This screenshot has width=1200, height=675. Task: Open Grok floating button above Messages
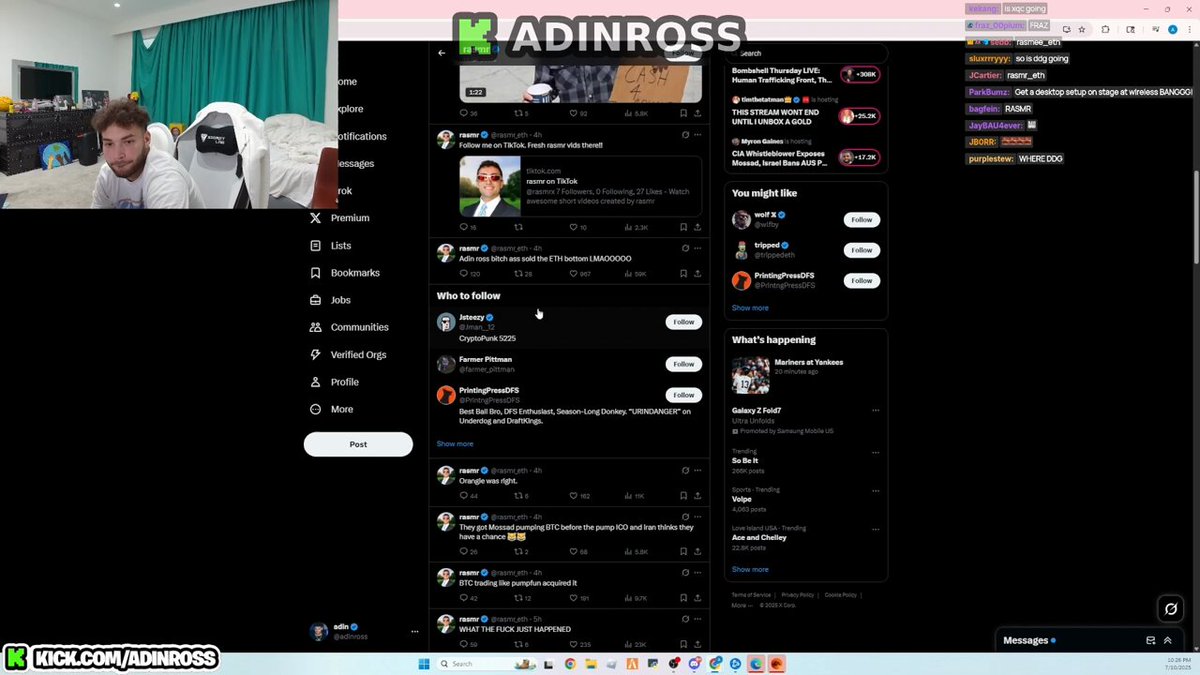point(1169,609)
